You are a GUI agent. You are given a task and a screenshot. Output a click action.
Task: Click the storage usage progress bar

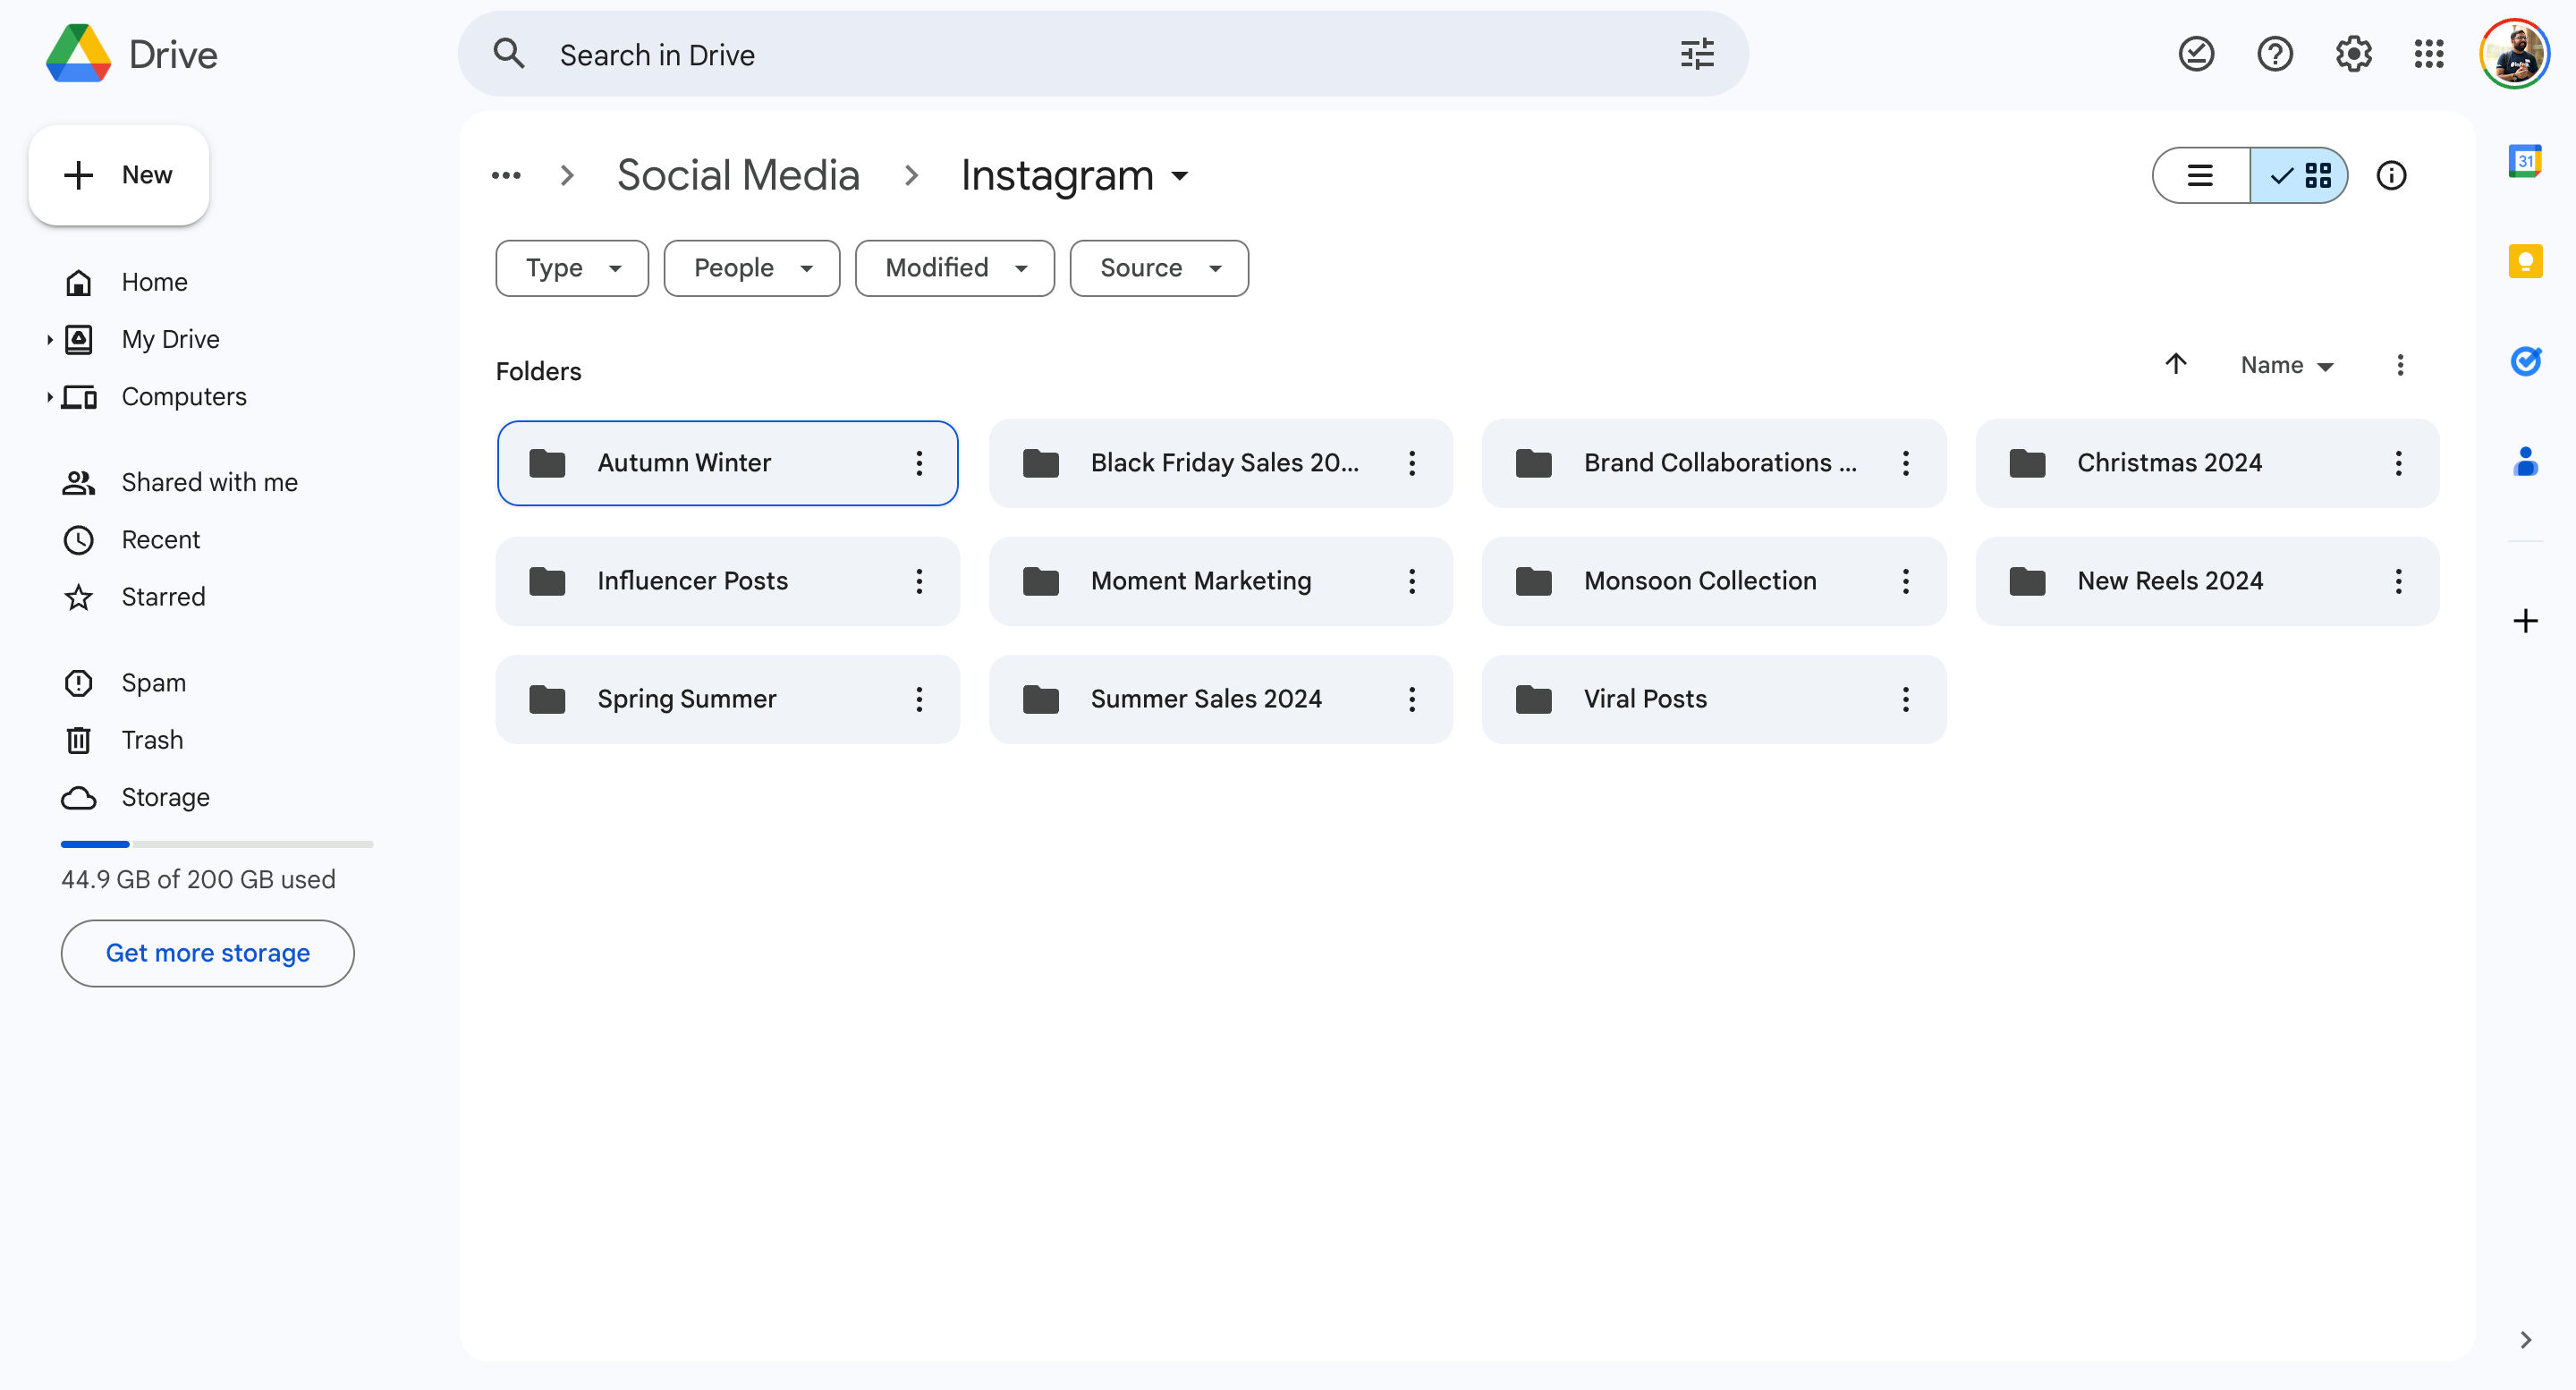pos(217,844)
